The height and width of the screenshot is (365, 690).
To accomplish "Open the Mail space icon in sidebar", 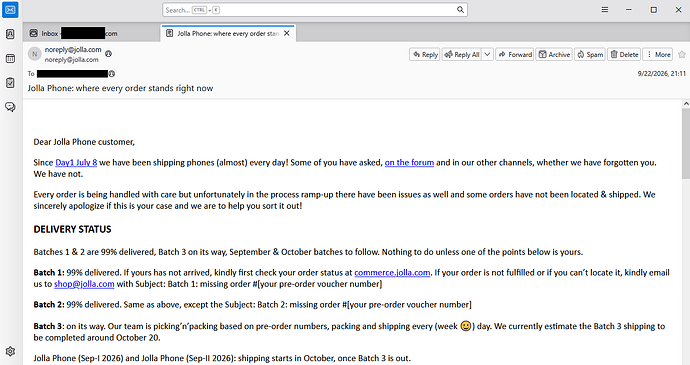I will 10,10.
